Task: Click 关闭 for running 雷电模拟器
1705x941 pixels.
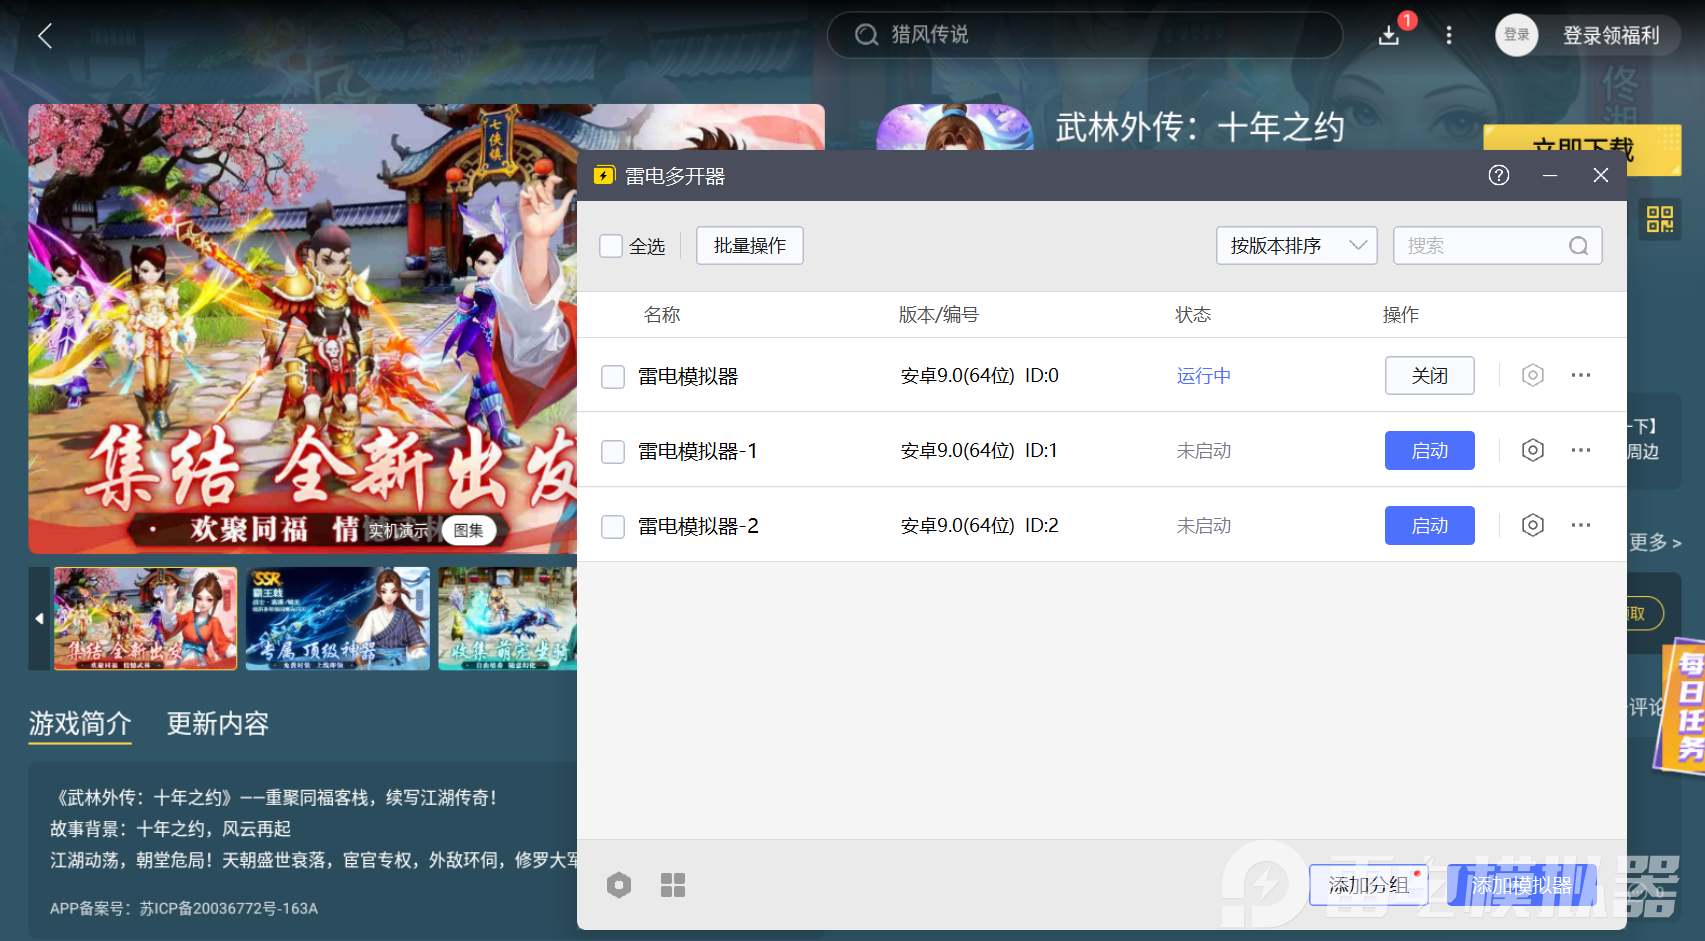Action: point(1430,375)
